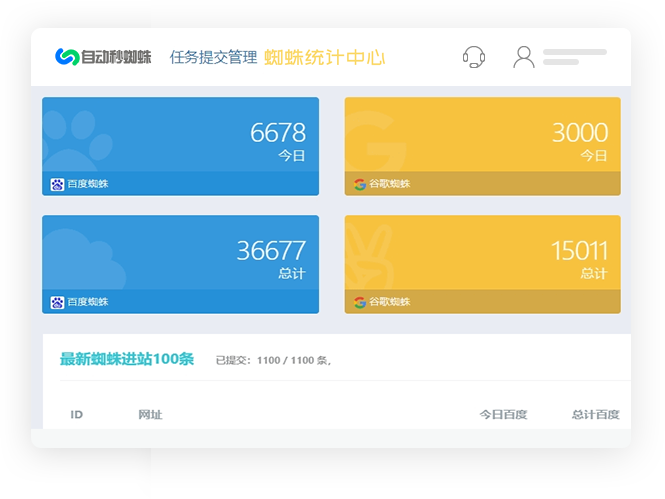The width and height of the screenshot is (665, 499).
Task: Click the number 3000
Action: click(580, 133)
